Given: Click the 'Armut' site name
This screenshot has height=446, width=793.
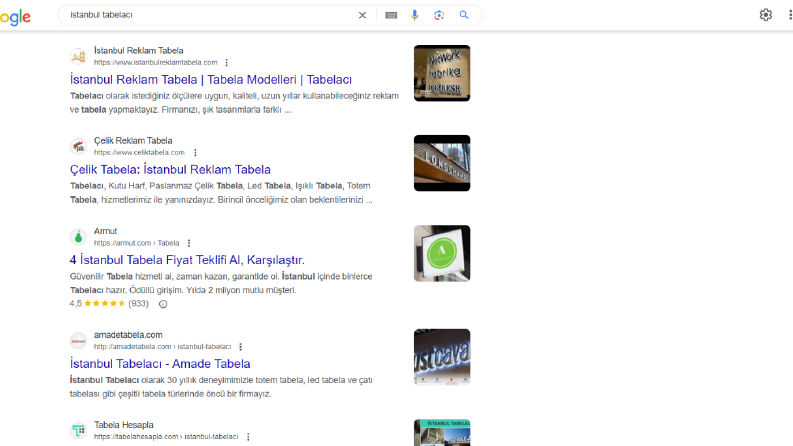Looking at the screenshot, I should [105, 231].
